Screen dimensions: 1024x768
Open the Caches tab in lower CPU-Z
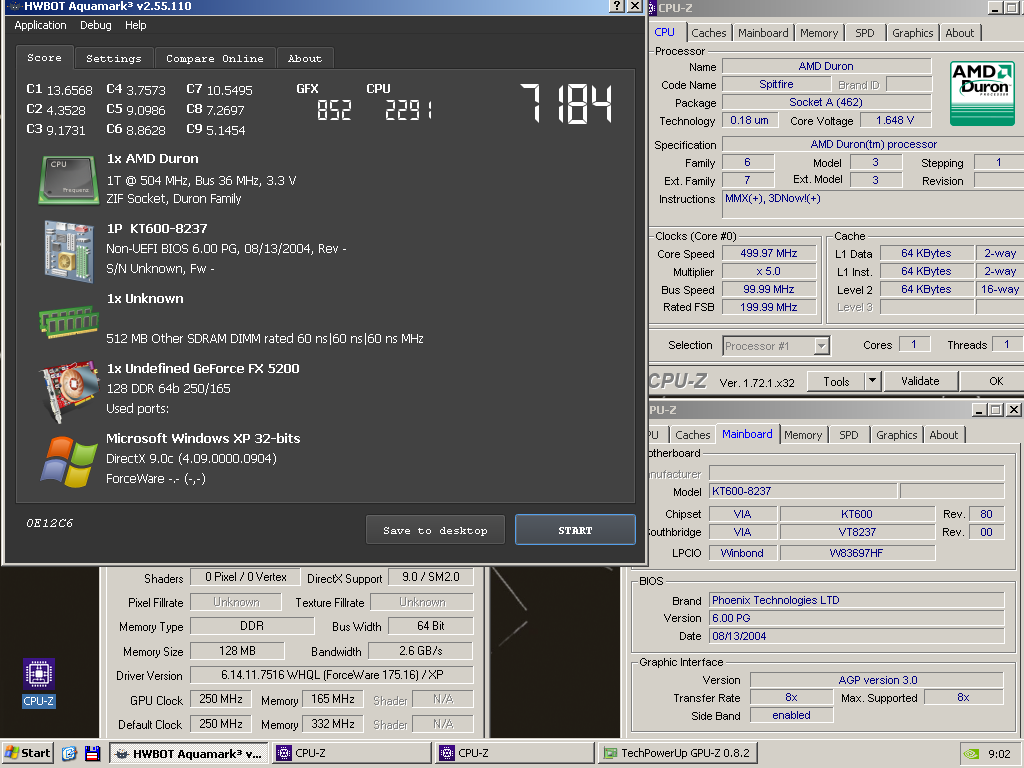pos(692,435)
